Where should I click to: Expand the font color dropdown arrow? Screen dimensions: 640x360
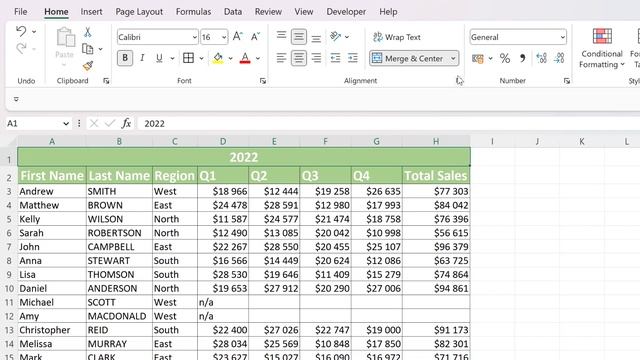258,58
